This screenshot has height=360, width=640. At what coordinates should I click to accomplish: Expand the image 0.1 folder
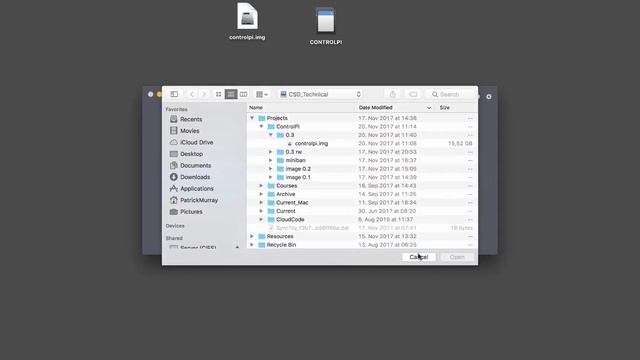coord(271,178)
